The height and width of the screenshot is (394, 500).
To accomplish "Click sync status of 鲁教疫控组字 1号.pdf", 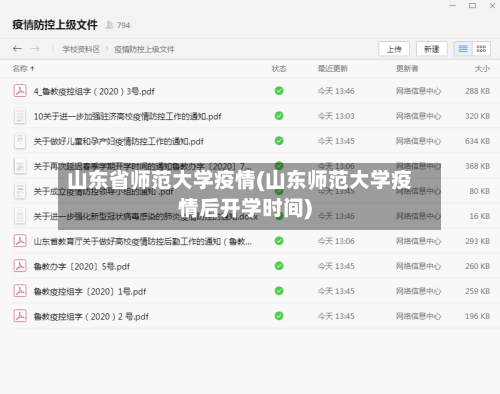I will coord(279,291).
